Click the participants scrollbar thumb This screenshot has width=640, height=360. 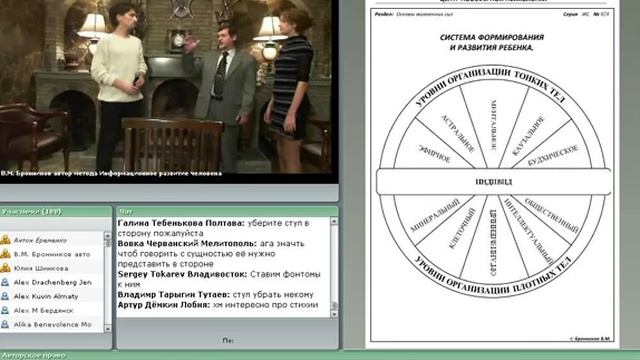[x=108, y=243]
